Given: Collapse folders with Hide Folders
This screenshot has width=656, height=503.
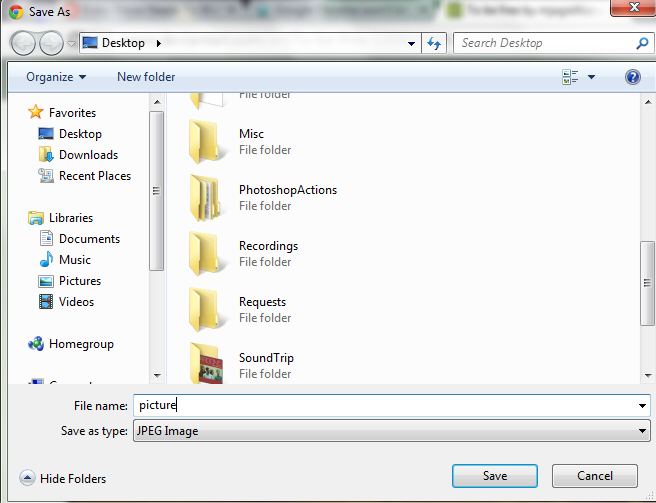Looking at the screenshot, I should 63,478.
